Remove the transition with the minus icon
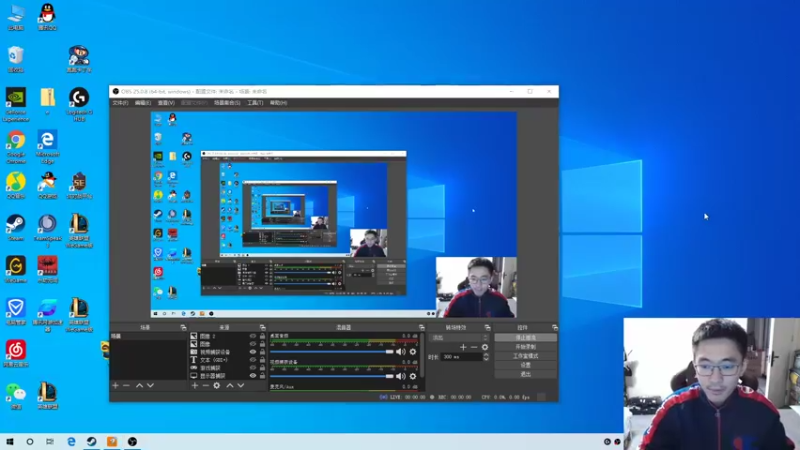The width and height of the screenshot is (800, 450). coord(474,347)
